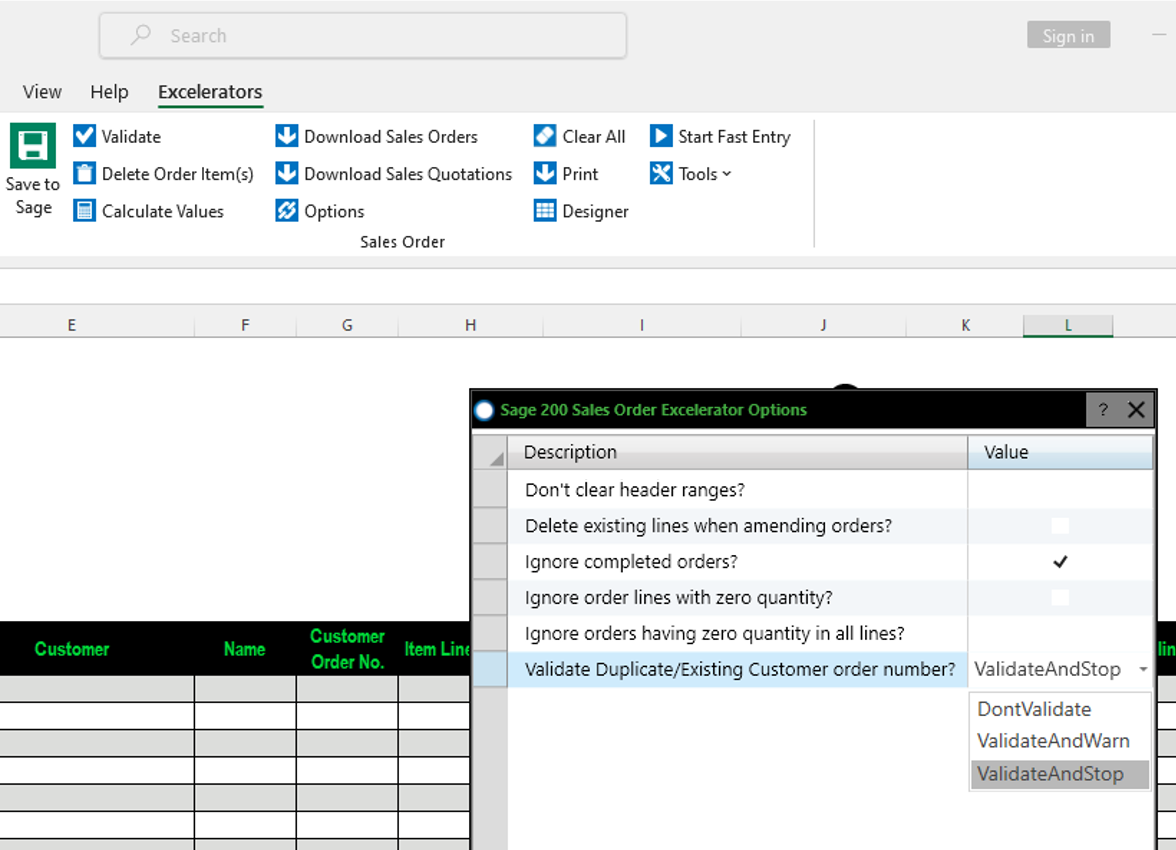This screenshot has height=850, width=1176.
Task: Select column L header
Action: [1068, 326]
